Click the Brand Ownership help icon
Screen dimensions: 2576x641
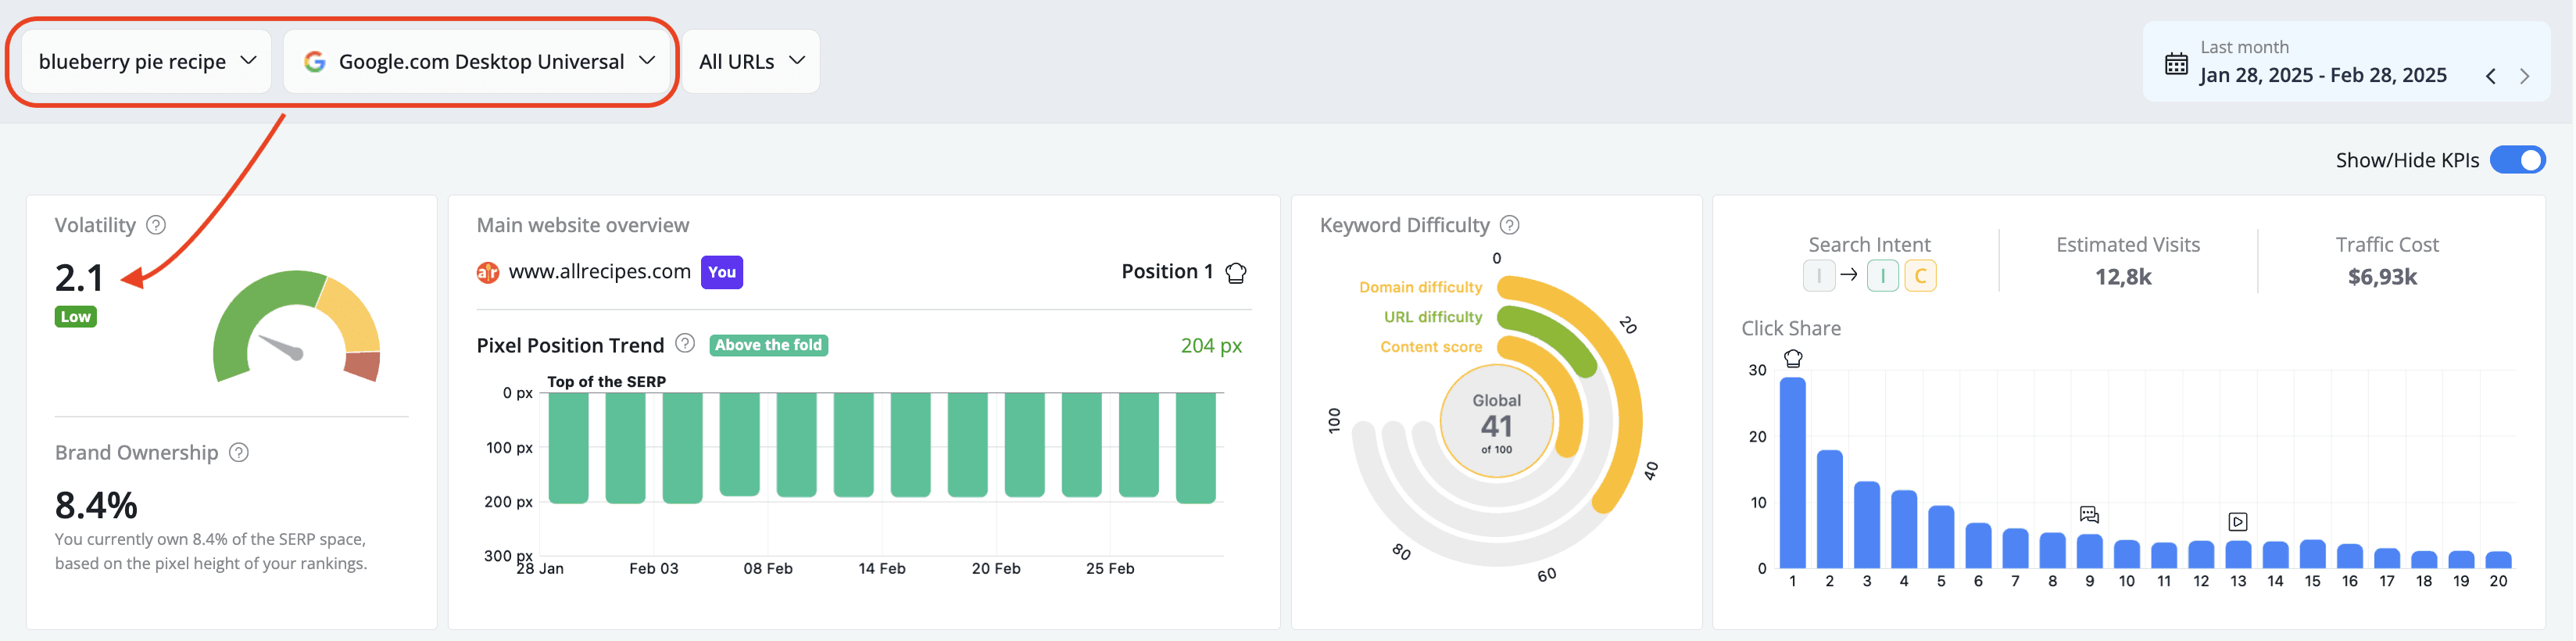point(239,453)
